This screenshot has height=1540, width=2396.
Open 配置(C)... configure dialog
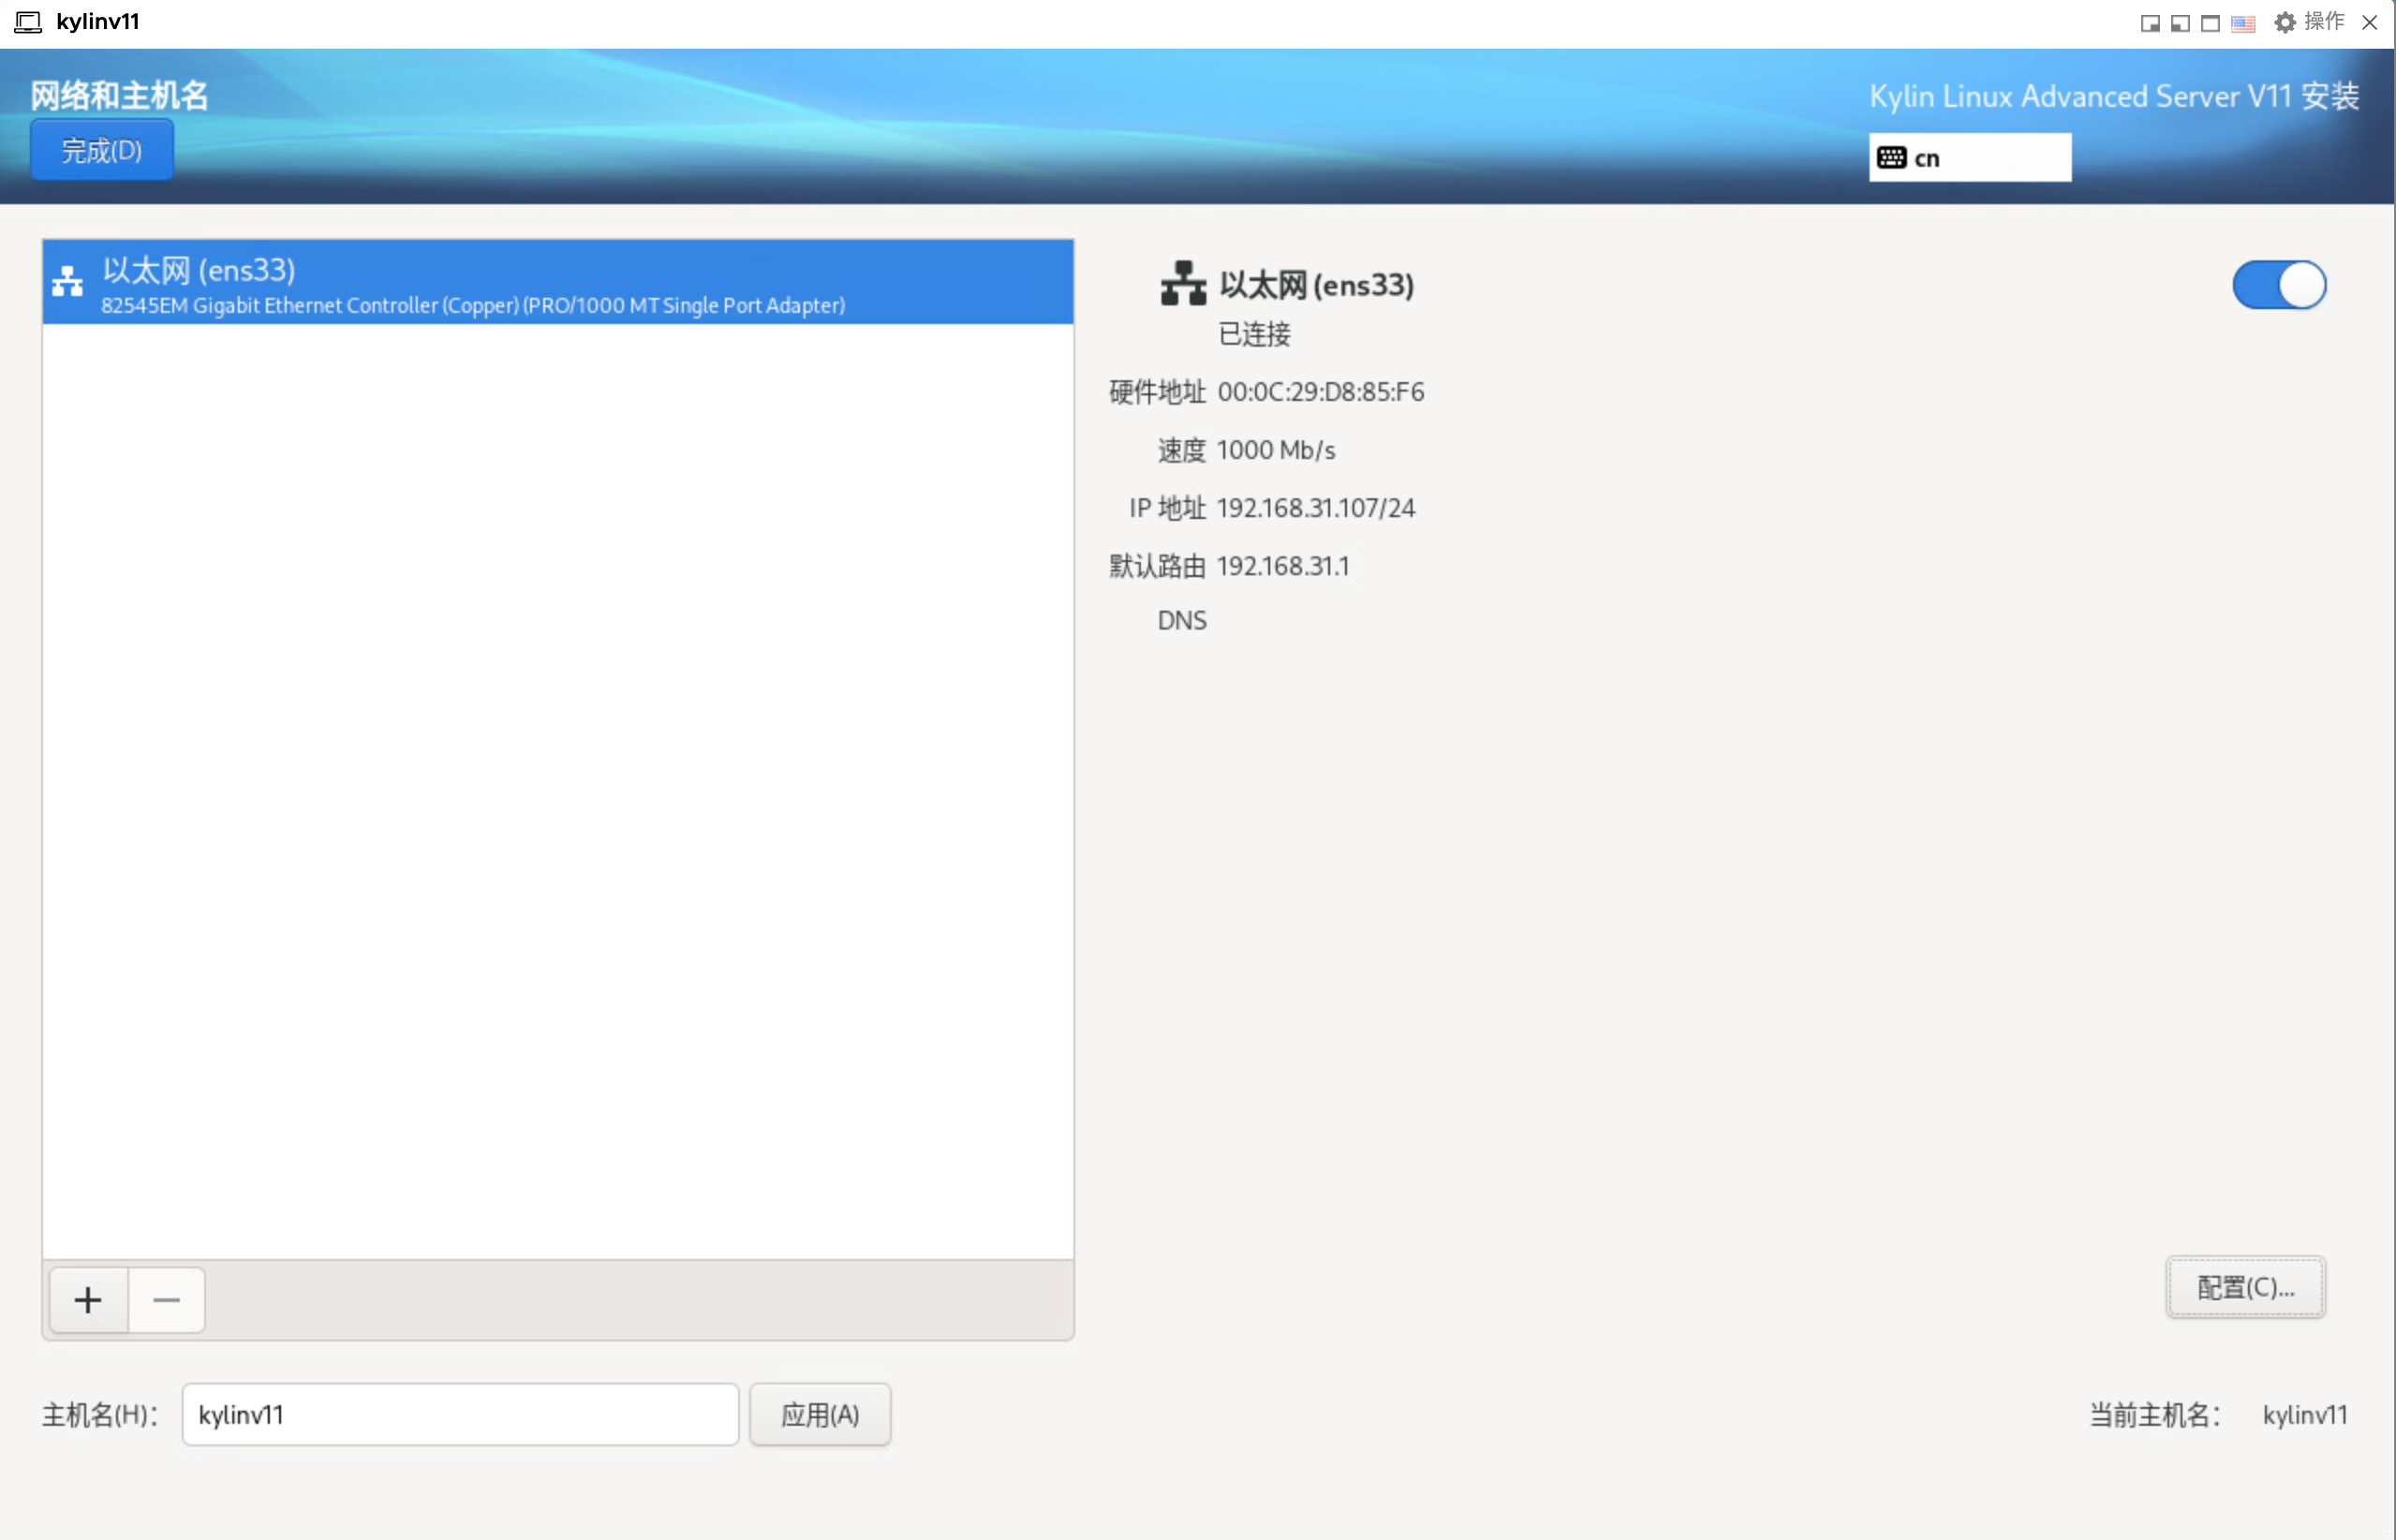(x=2245, y=1288)
